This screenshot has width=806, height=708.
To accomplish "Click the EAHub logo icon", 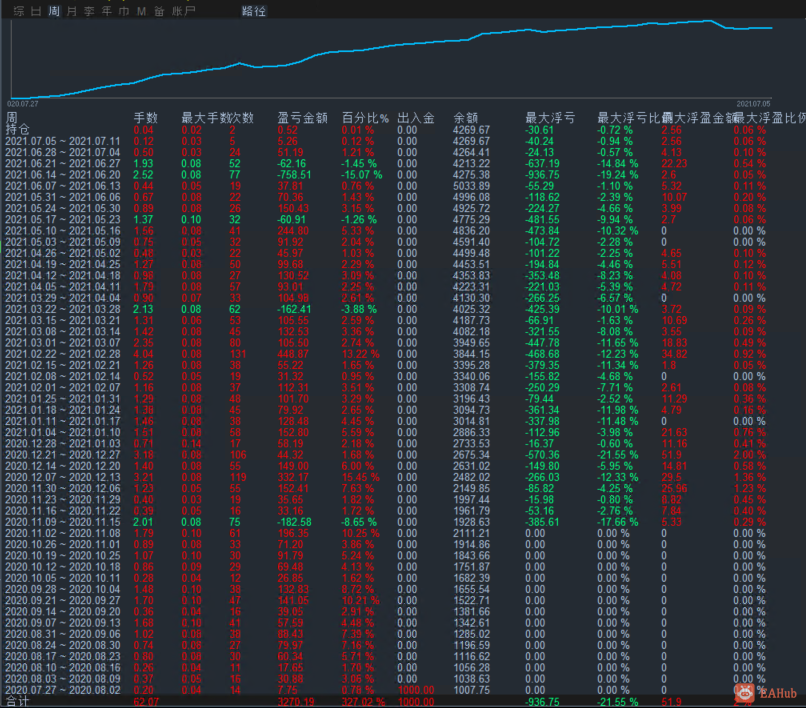I will tap(744, 693).
